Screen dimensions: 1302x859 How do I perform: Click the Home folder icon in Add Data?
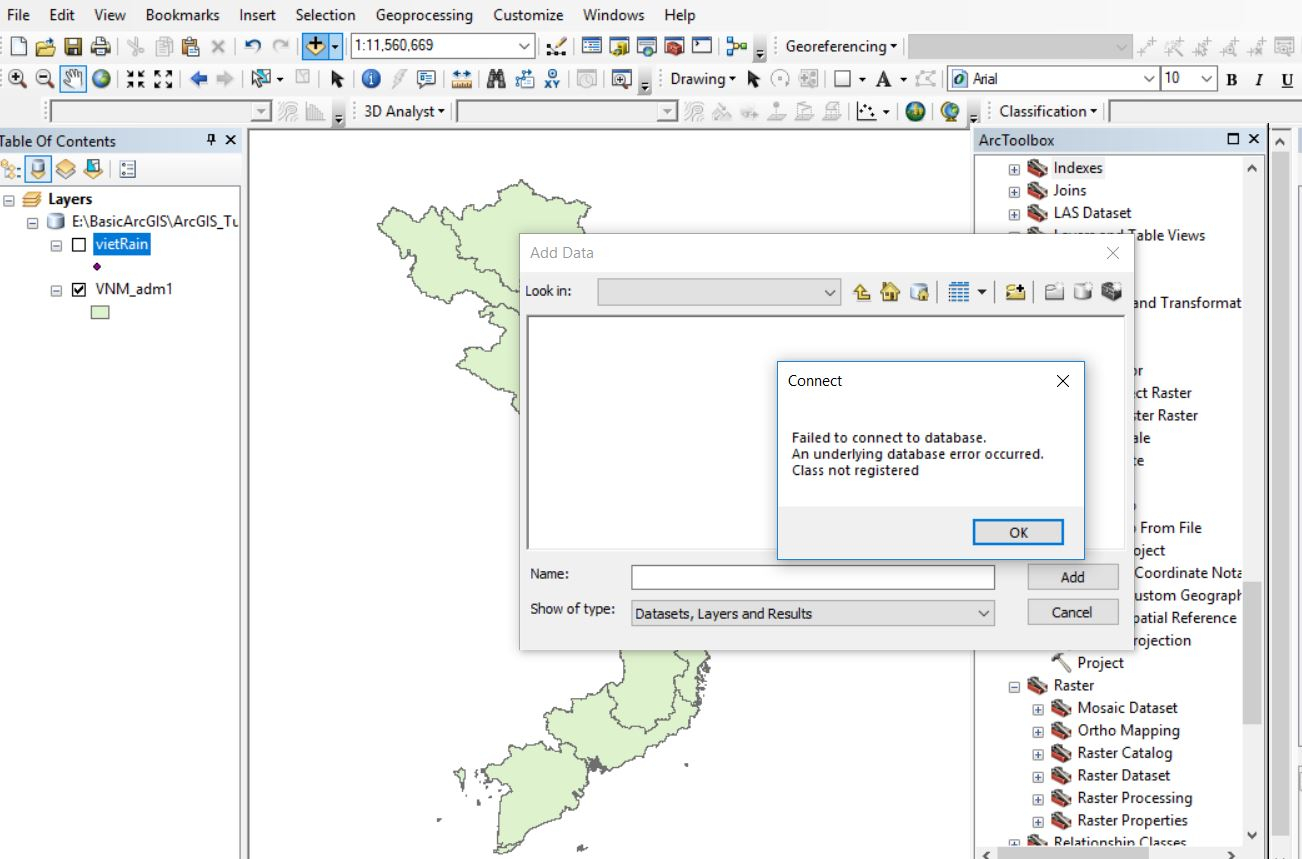[x=890, y=292]
